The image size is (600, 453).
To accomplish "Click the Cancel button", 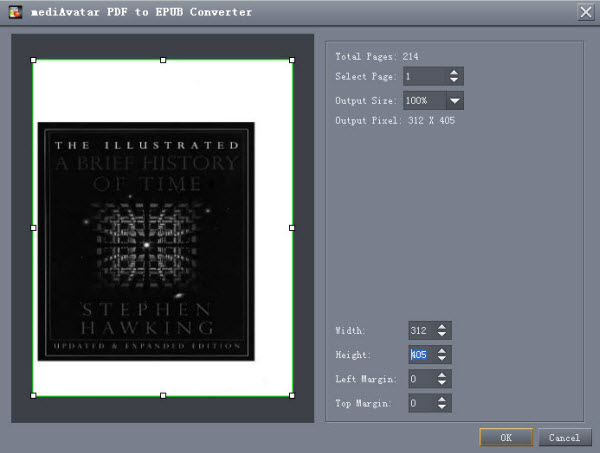I will click(x=565, y=437).
